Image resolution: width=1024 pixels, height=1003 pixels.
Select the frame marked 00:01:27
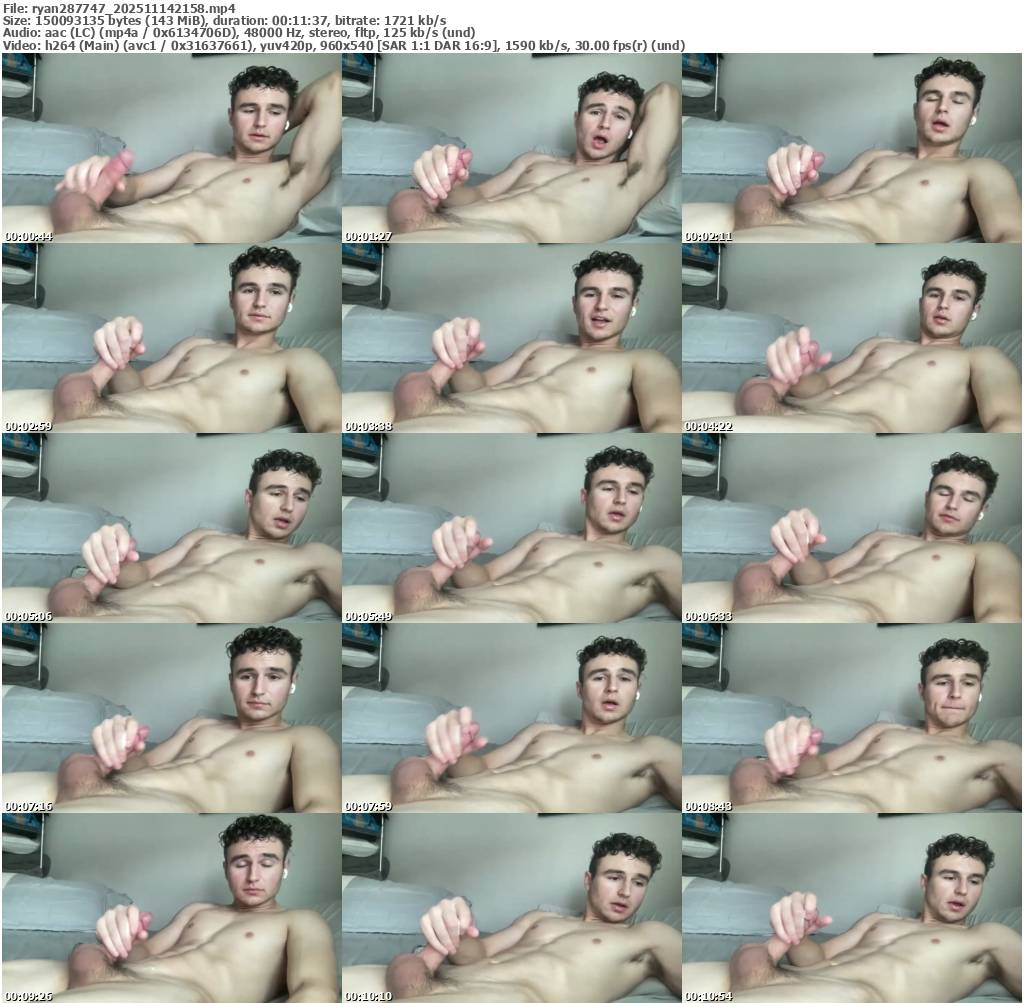coord(511,148)
